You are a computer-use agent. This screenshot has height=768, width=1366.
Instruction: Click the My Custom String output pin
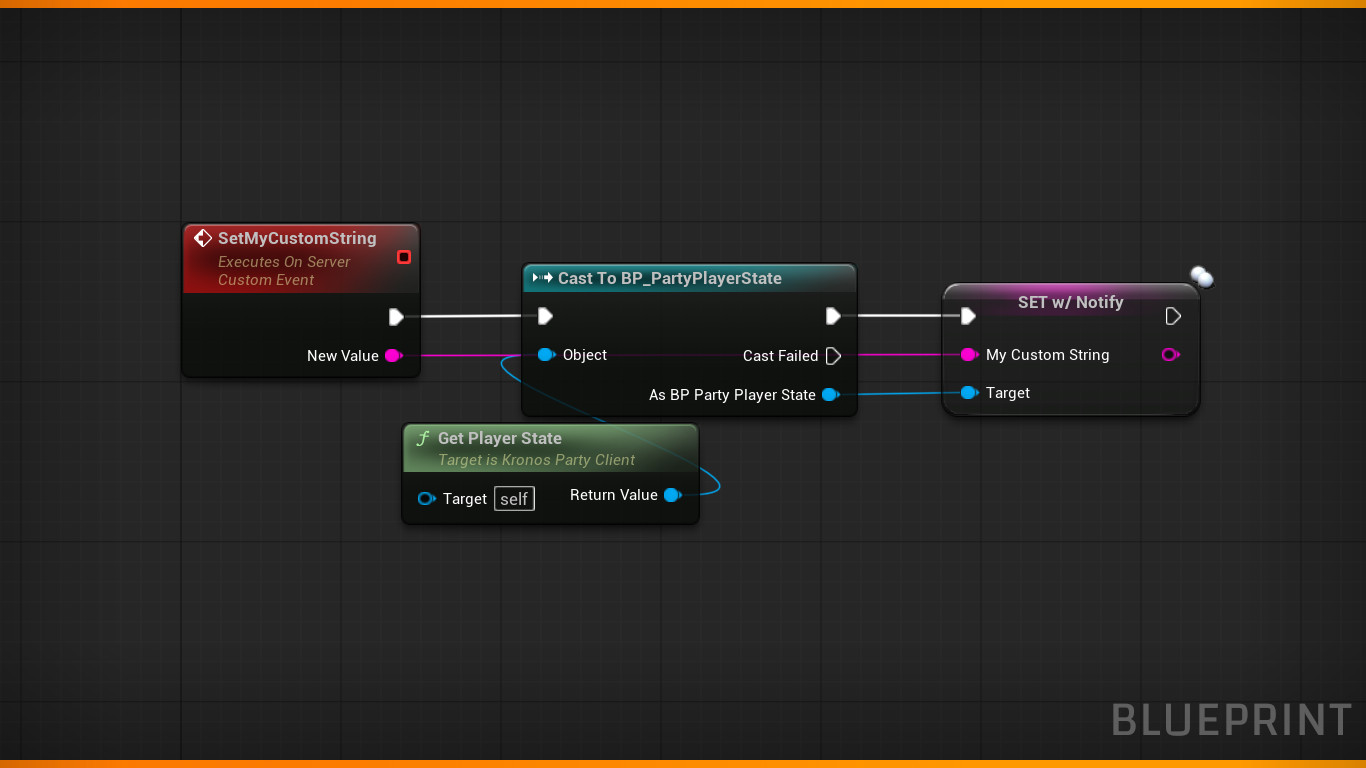1169,355
